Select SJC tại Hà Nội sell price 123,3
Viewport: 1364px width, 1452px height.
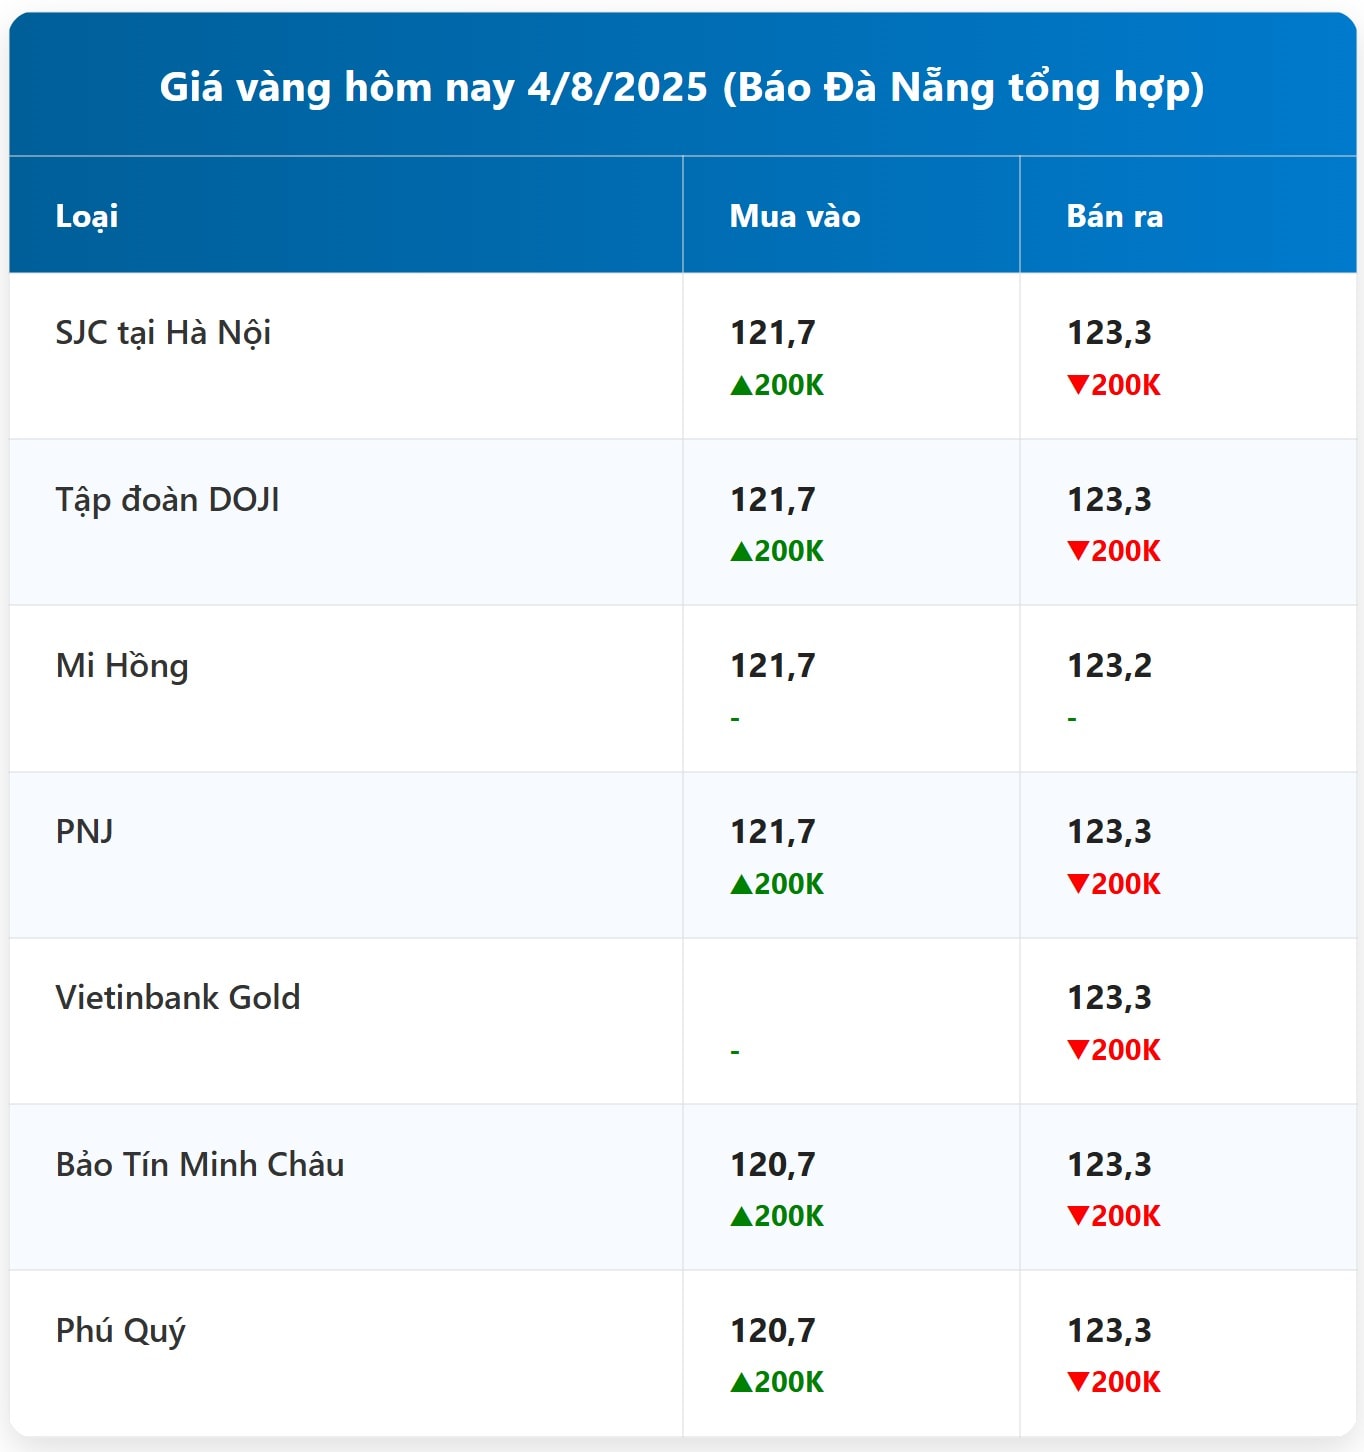1109,333
